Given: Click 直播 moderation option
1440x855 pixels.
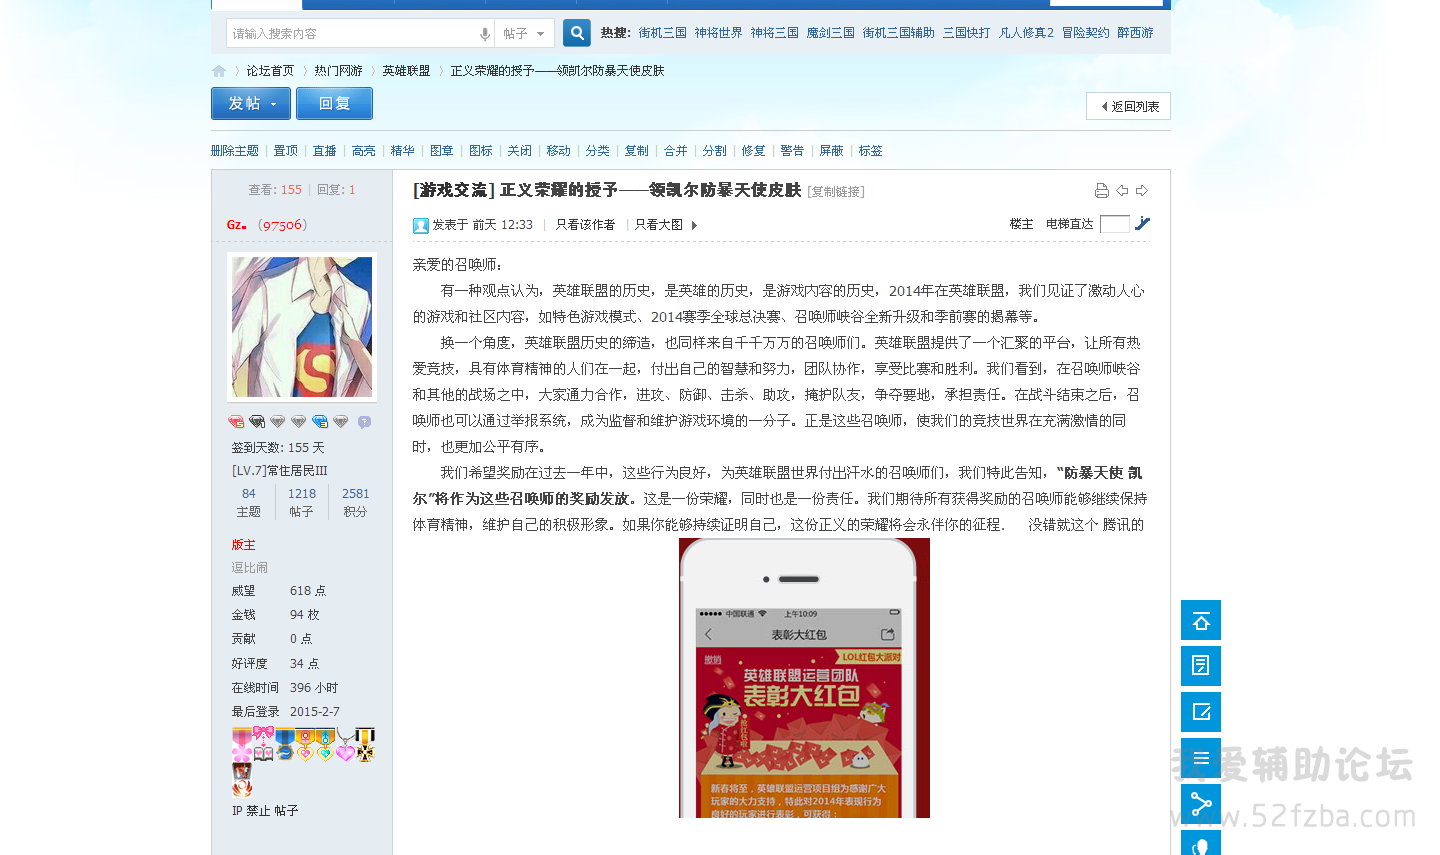Looking at the screenshot, I should [325, 151].
